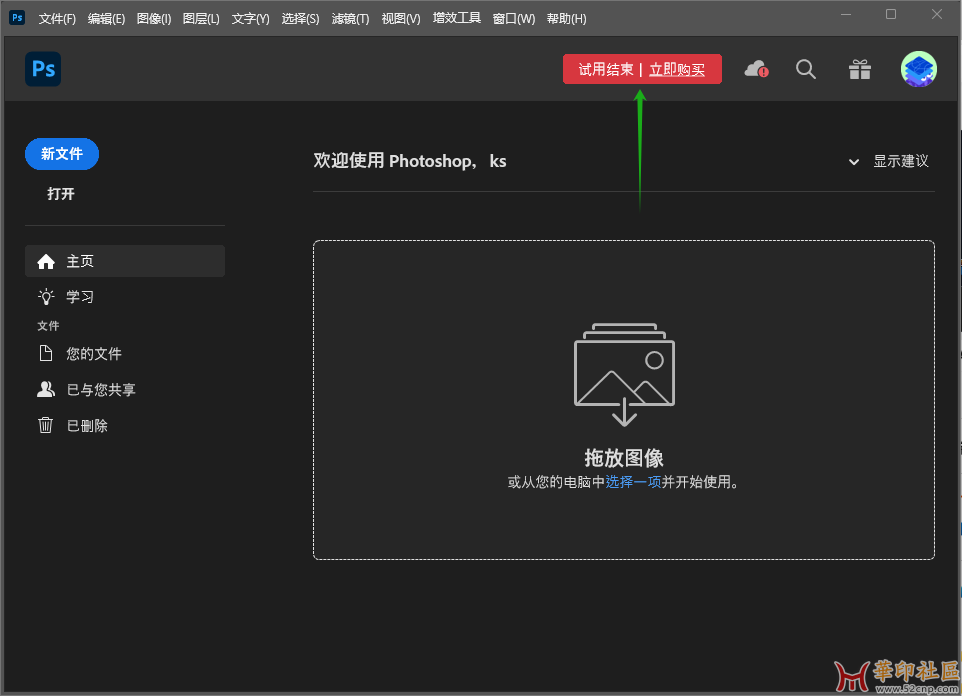This screenshot has width=962, height=696.
Task: Select 学习 in the sidebar
Action: 125,297
